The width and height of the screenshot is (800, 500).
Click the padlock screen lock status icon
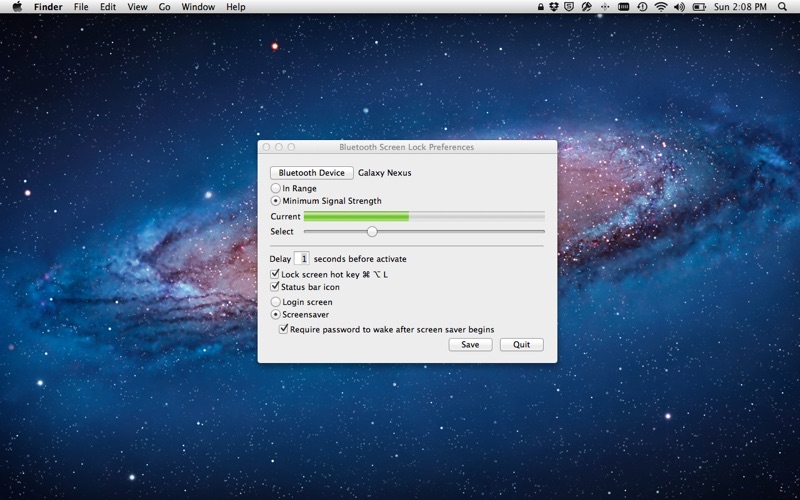pyautogui.click(x=540, y=7)
